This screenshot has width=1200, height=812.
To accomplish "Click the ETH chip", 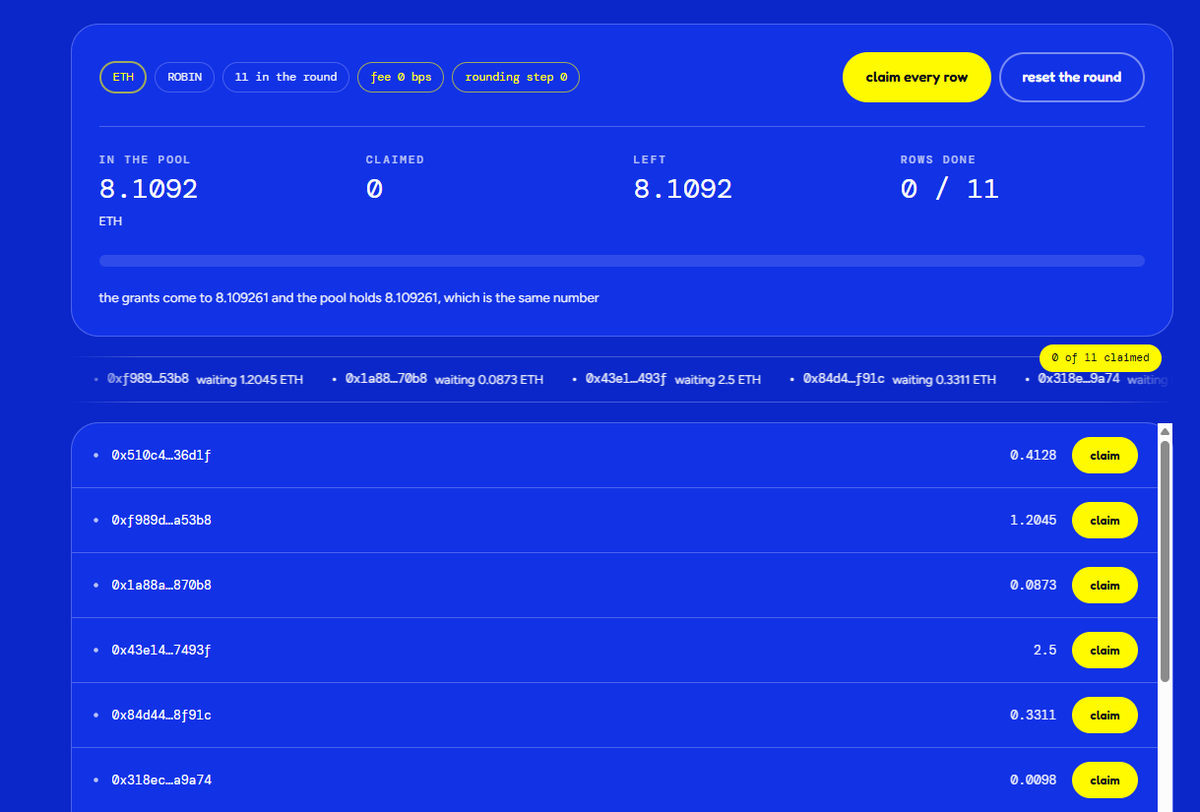I will pos(123,77).
